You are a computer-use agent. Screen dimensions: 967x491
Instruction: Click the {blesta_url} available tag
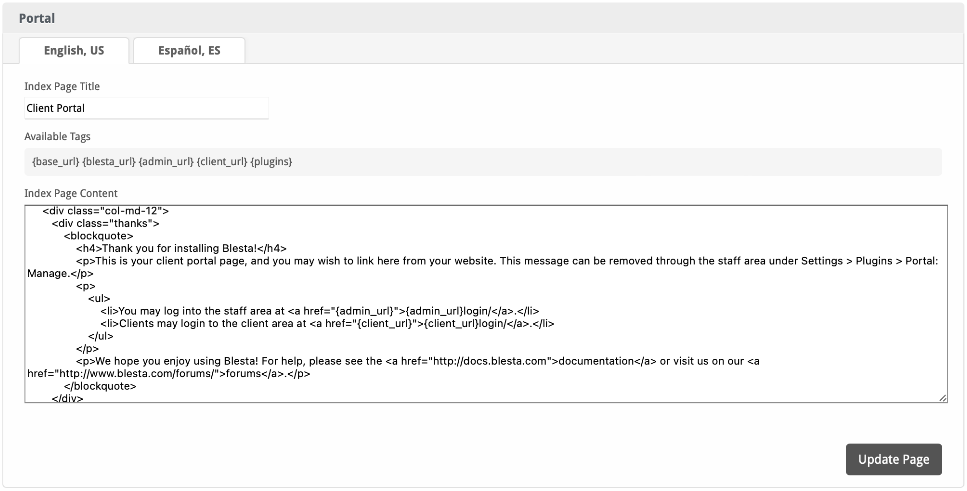point(109,161)
